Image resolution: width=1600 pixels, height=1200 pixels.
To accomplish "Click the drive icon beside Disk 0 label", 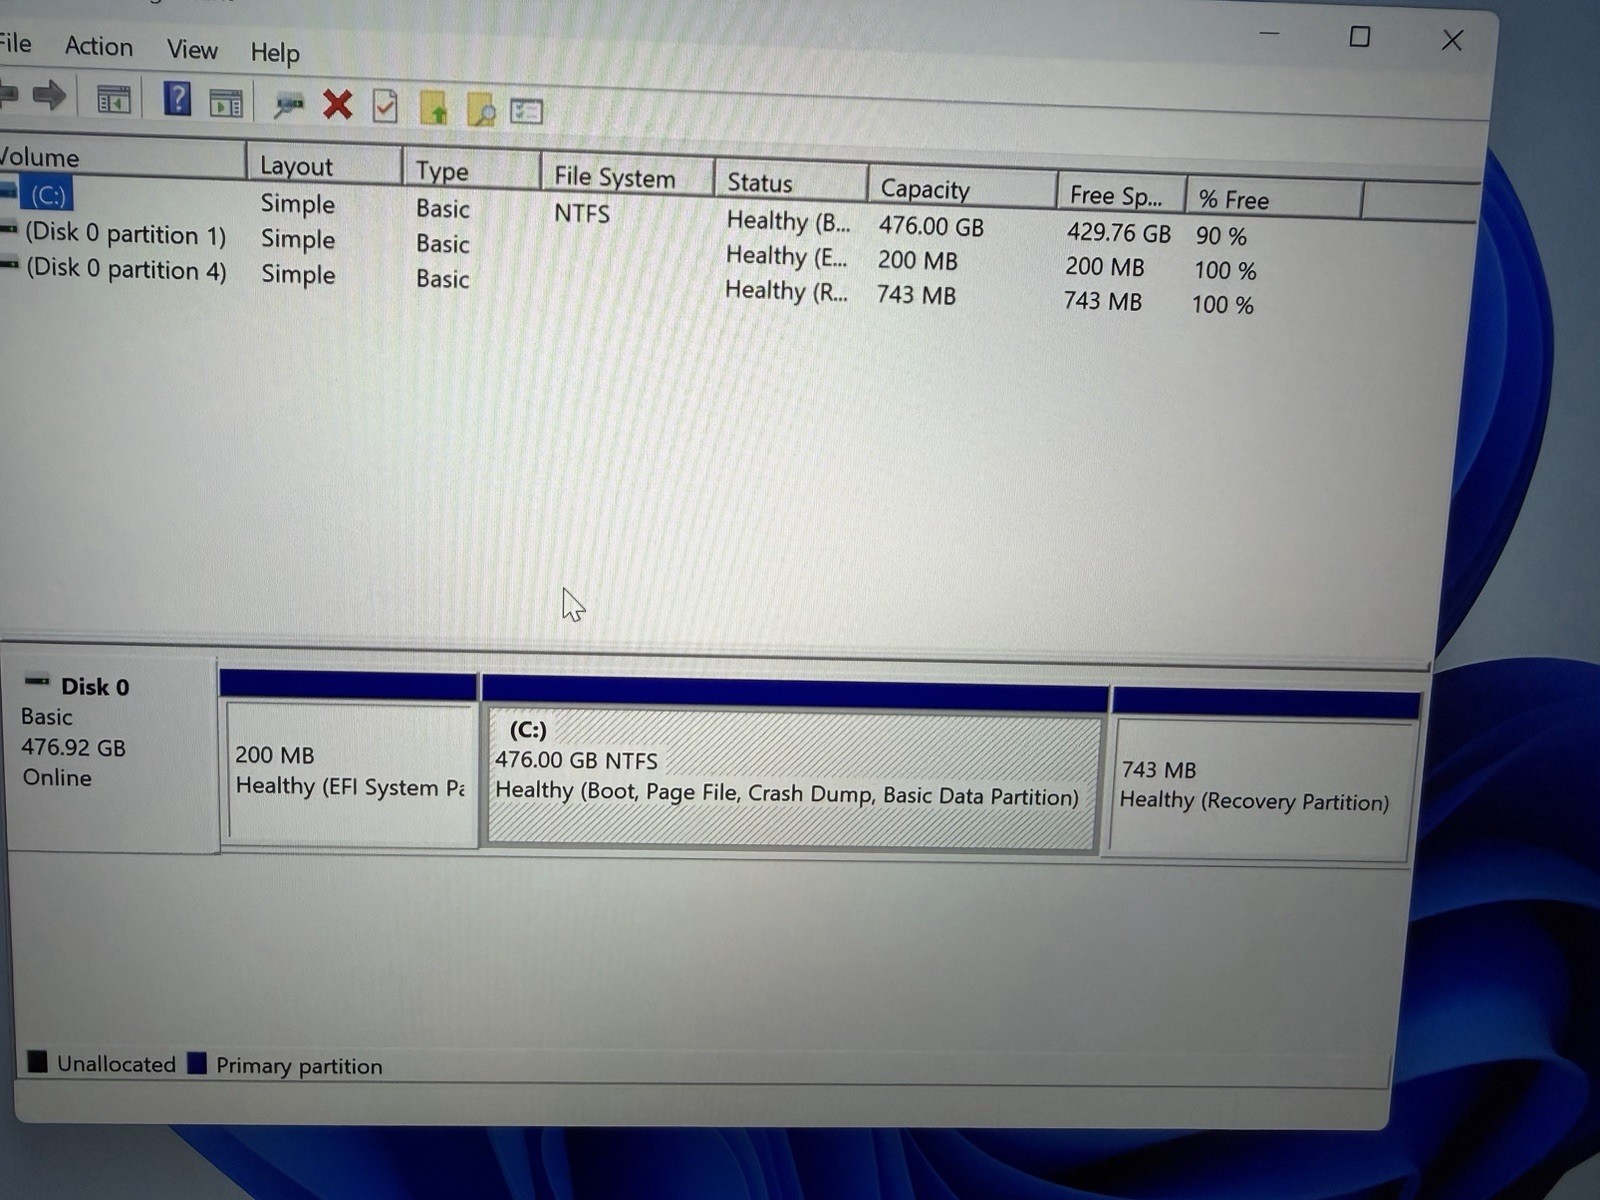I will click(36, 682).
